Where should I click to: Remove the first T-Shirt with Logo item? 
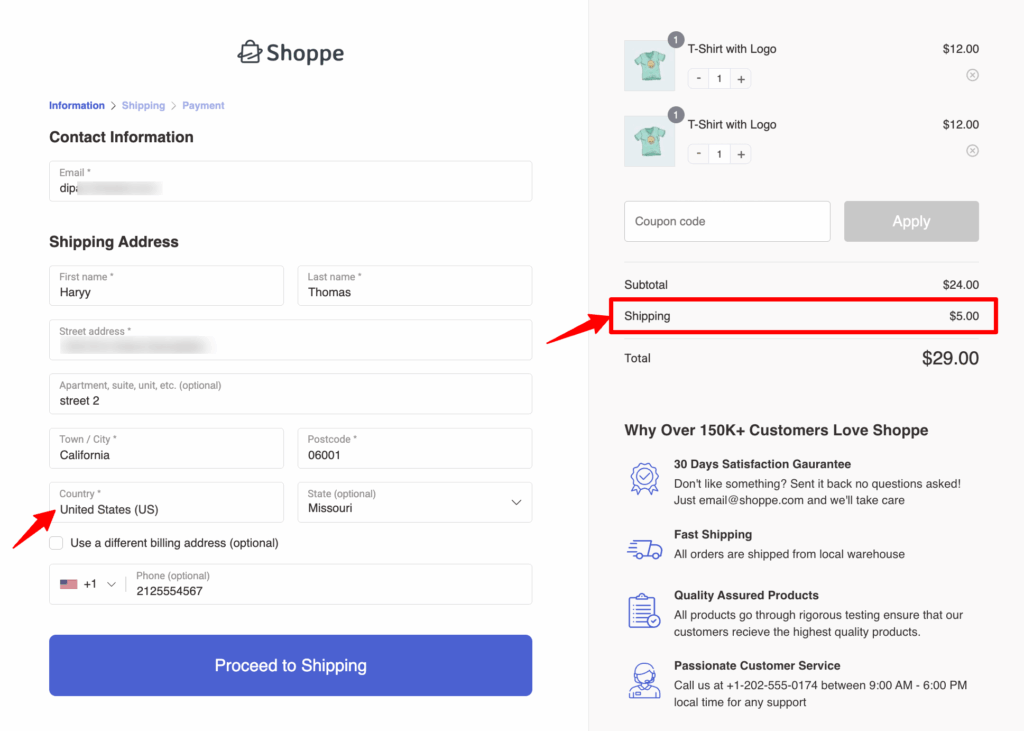coord(972,75)
